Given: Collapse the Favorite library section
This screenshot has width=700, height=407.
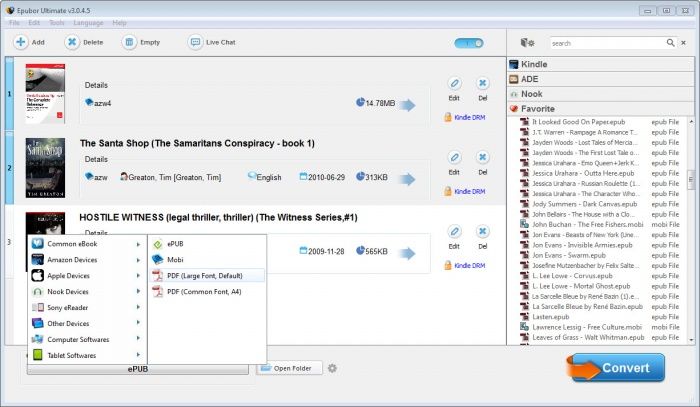Looking at the screenshot, I should [x=601, y=109].
